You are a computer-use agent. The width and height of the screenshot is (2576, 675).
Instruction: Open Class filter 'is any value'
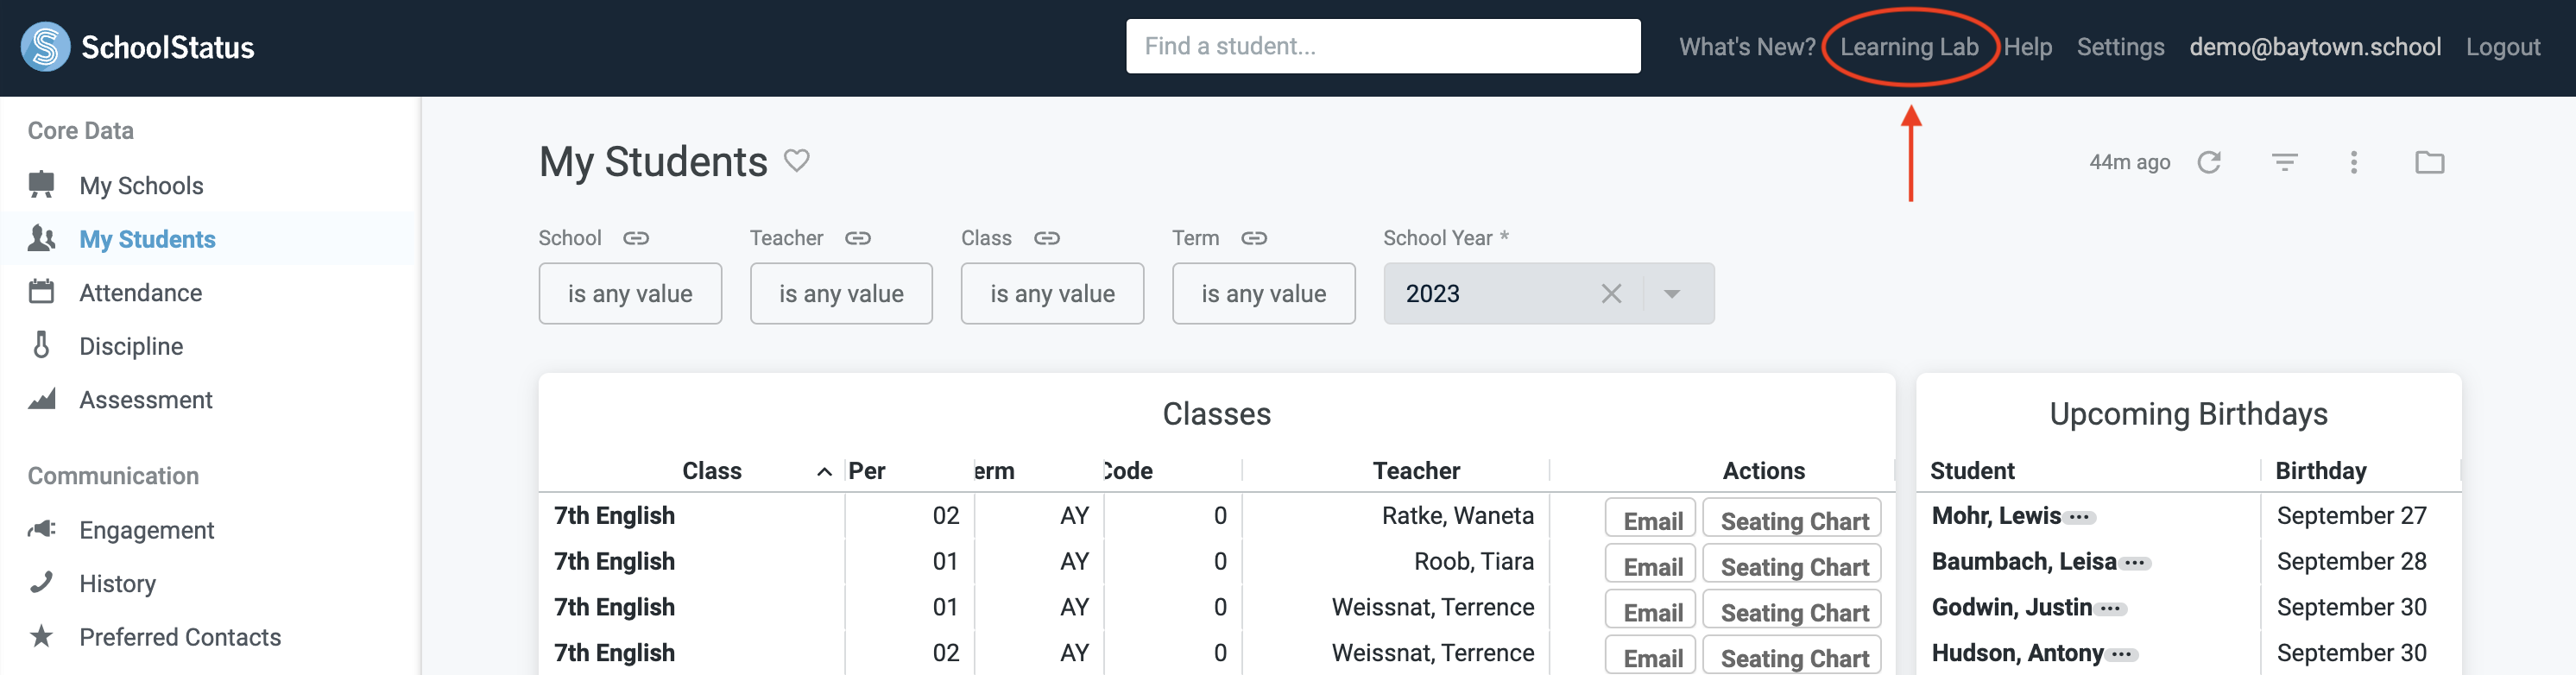tap(1052, 293)
